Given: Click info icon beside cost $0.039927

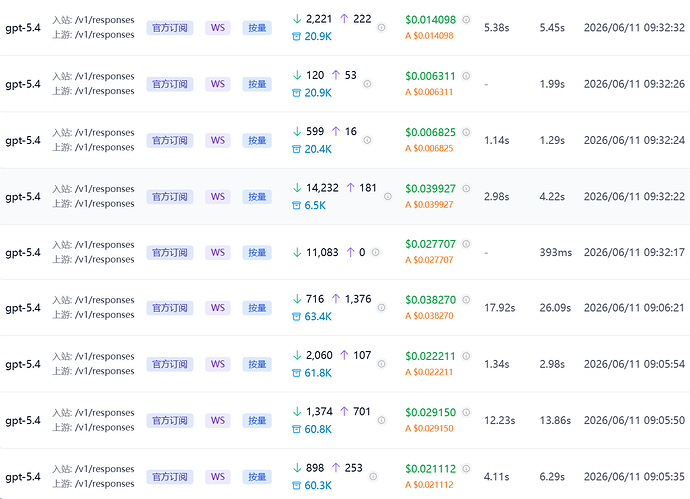Looking at the screenshot, I should click(x=466, y=188).
